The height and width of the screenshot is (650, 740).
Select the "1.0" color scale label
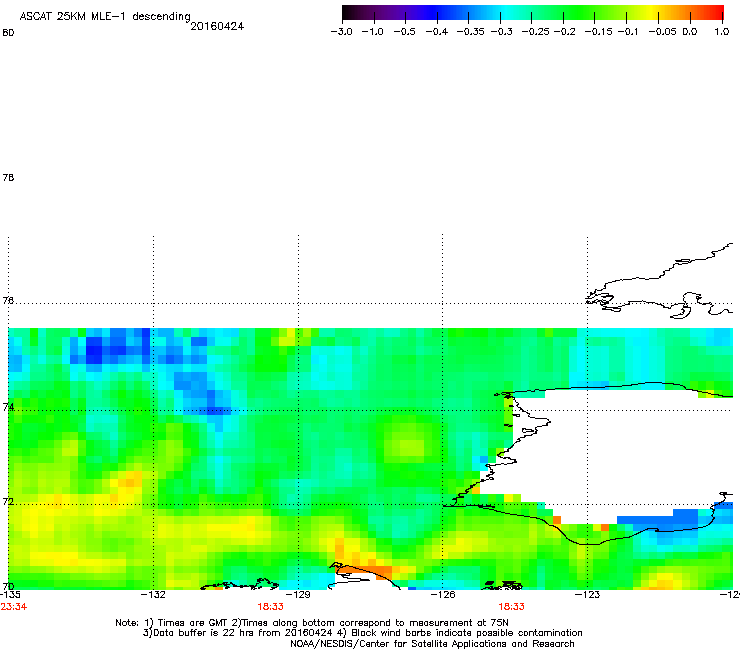pyautogui.click(x=722, y=32)
